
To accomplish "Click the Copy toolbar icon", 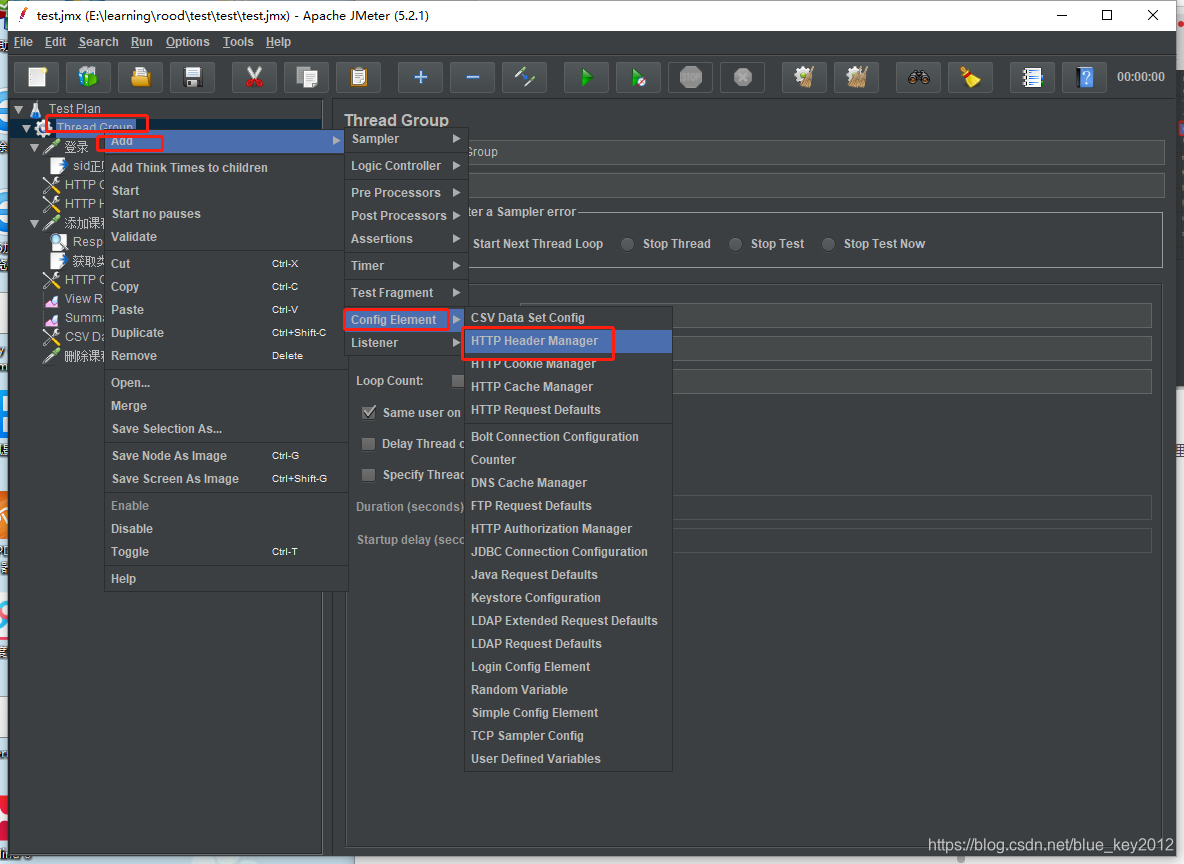I will click(x=307, y=77).
